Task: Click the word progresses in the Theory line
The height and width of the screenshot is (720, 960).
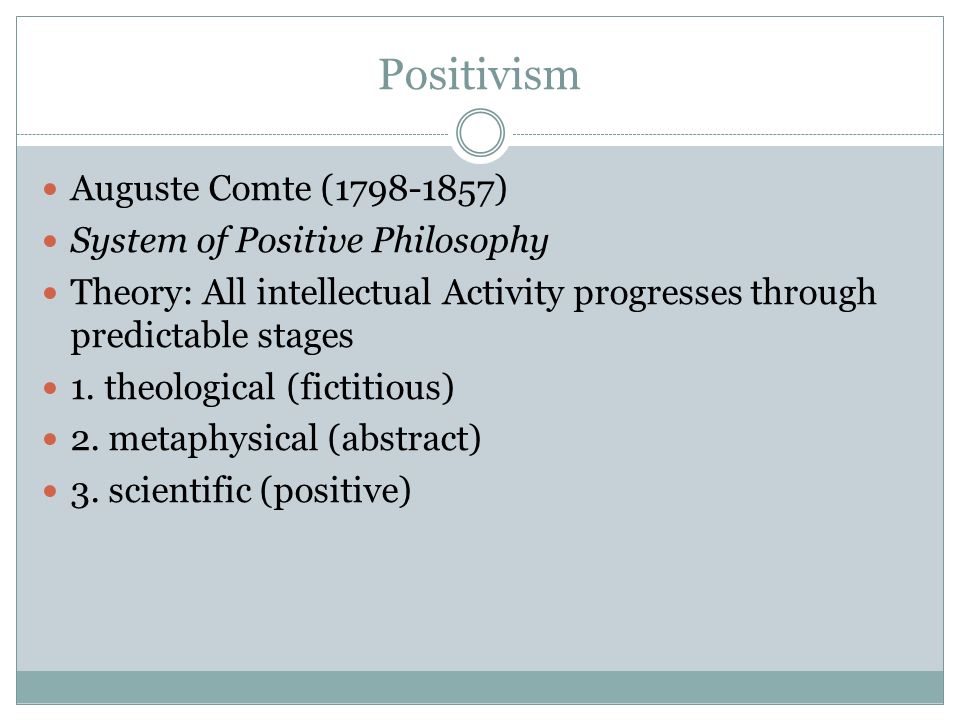Action: [x=657, y=294]
